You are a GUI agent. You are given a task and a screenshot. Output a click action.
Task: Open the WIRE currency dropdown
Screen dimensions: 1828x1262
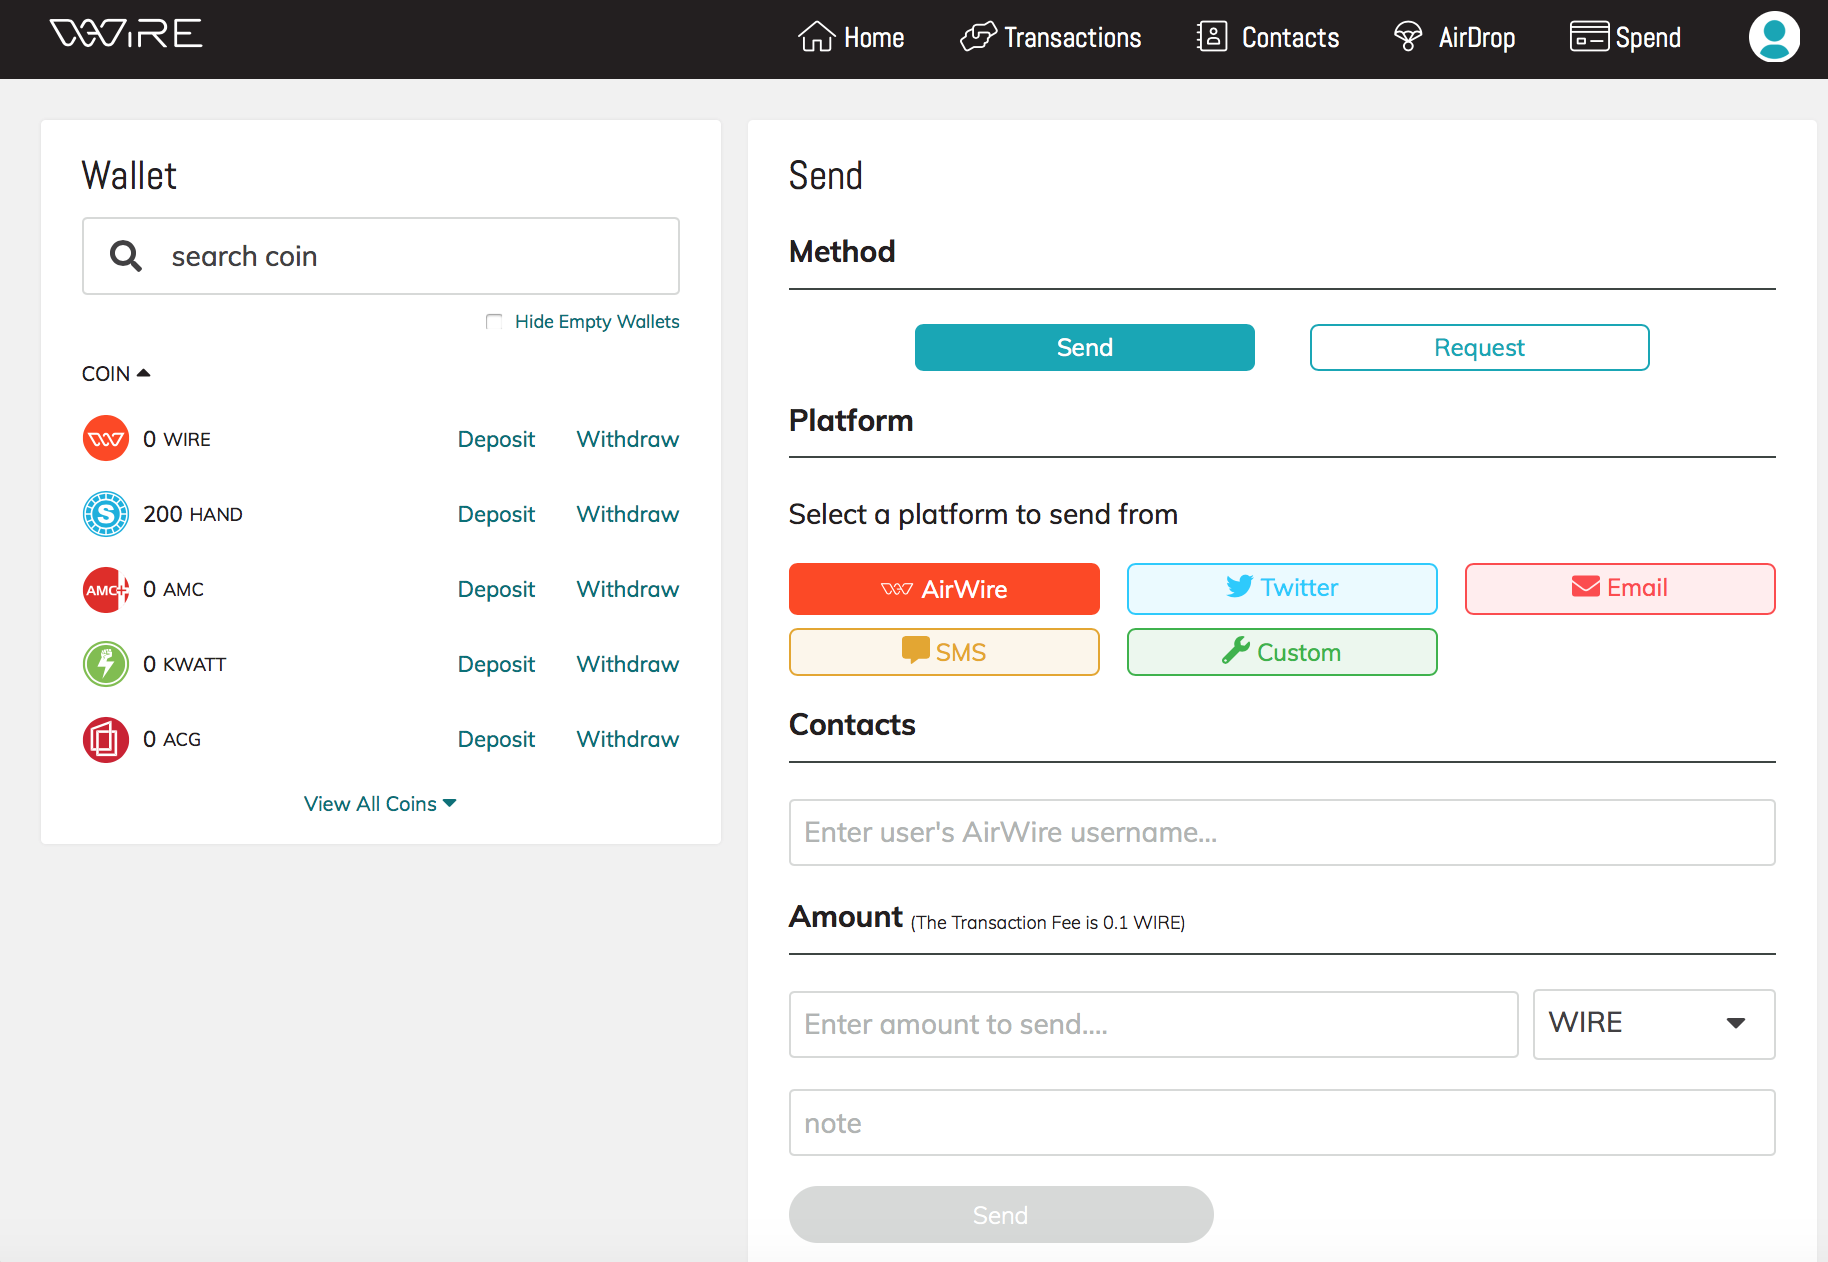(1654, 1024)
